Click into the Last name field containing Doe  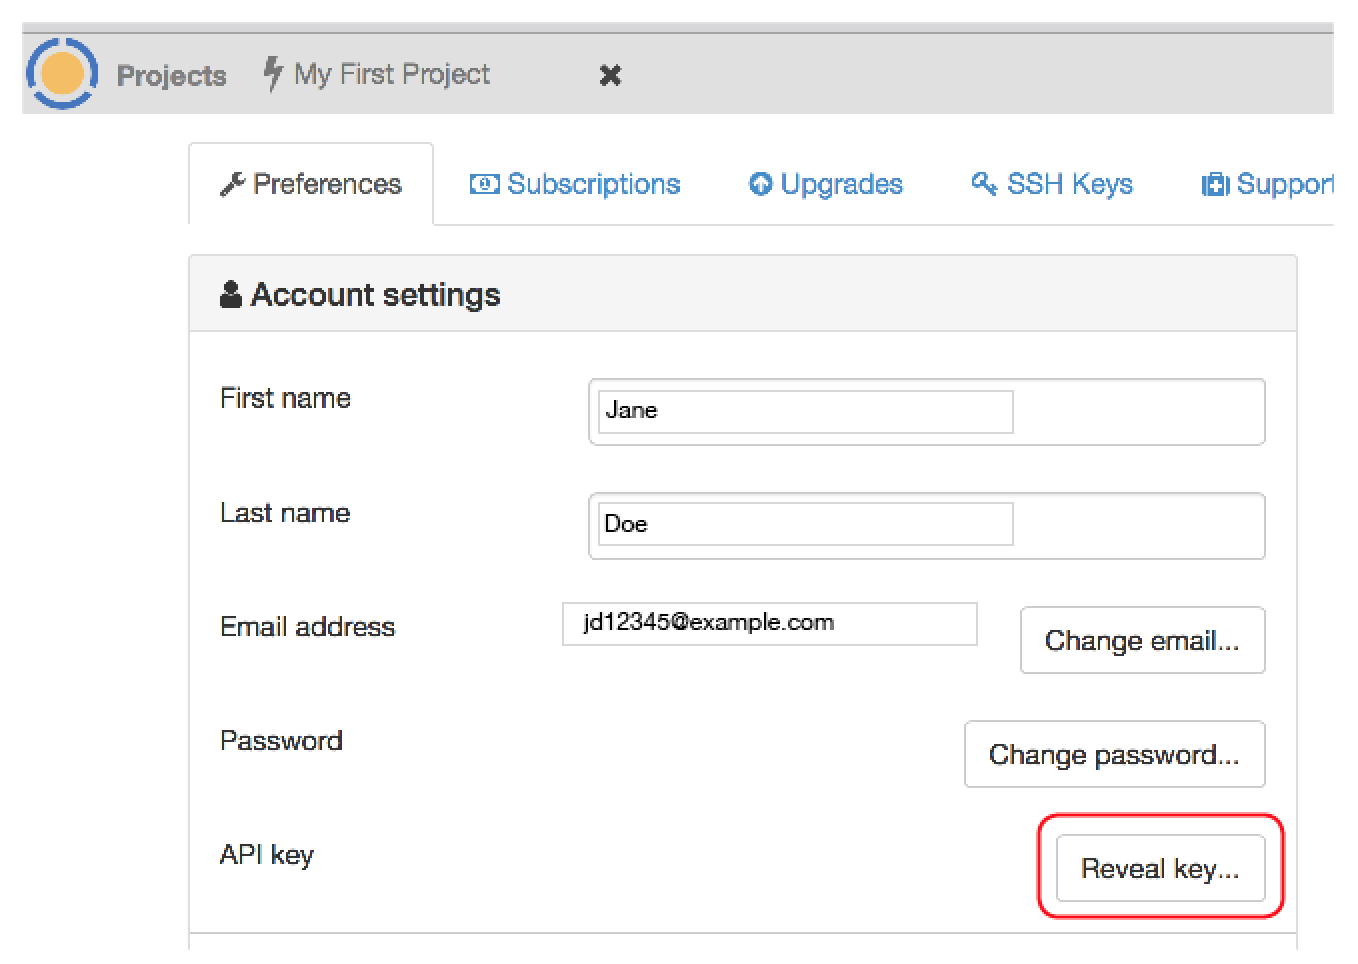(x=805, y=525)
